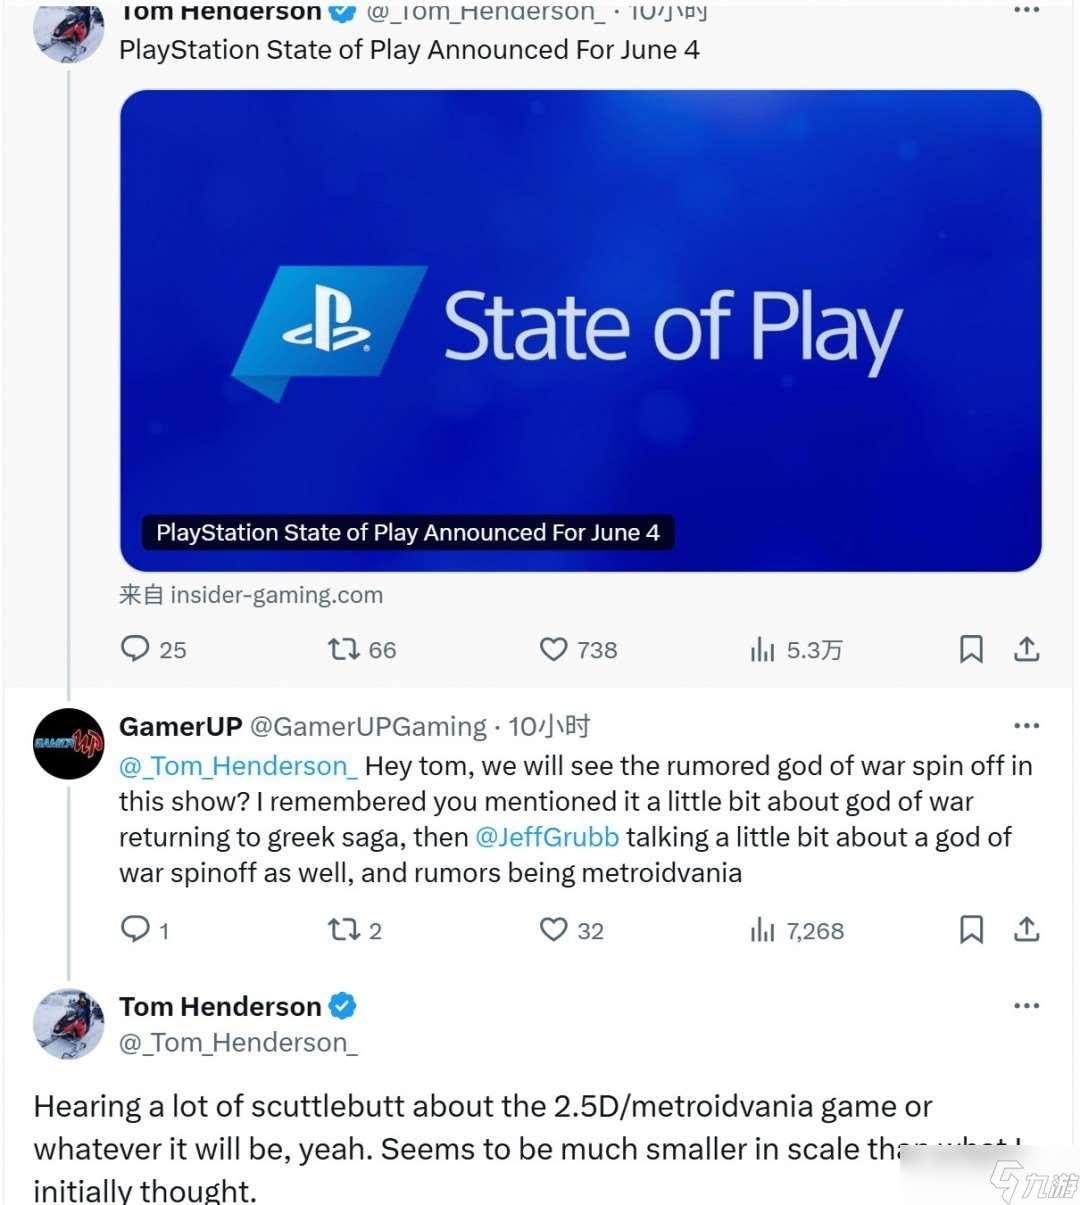Screen dimensions: 1080x1205
Task: Visit the GamerUP profile avatar
Action: (x=68, y=744)
